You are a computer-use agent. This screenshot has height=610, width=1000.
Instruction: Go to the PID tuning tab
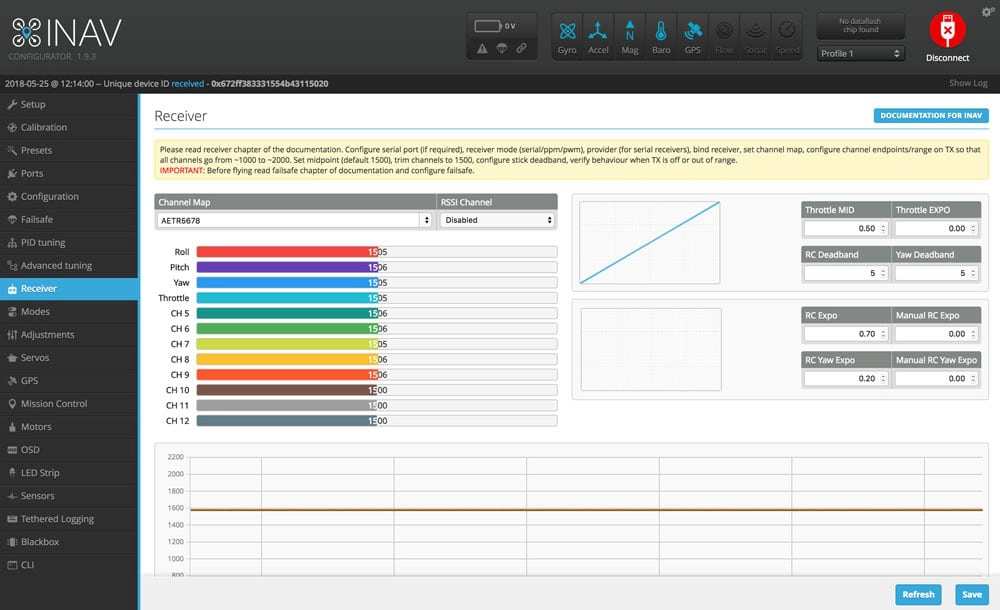click(69, 242)
